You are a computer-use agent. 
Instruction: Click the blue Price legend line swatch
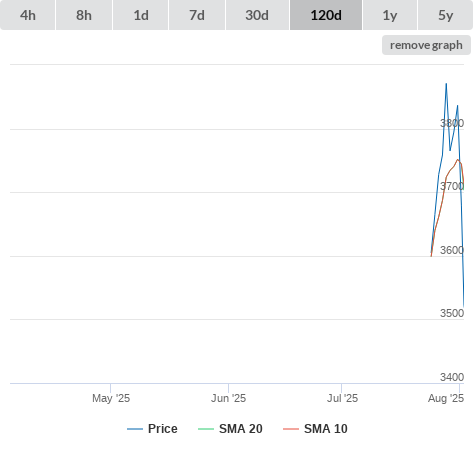pyautogui.click(x=135, y=429)
